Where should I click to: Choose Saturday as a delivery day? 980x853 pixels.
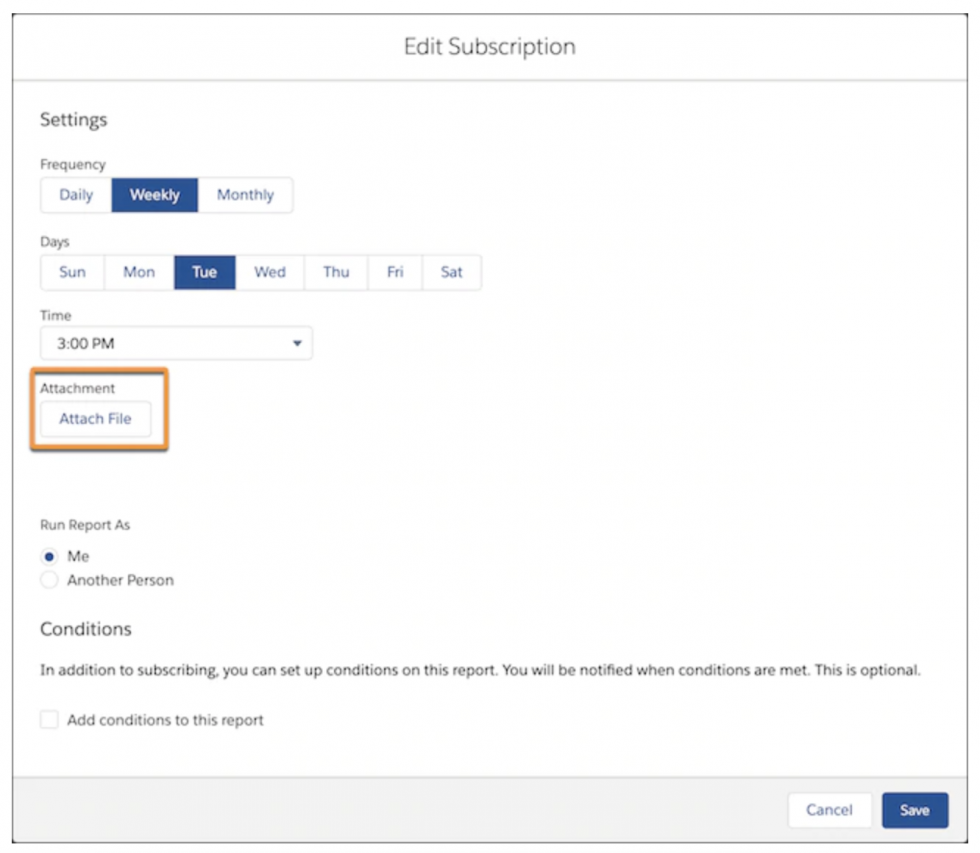pyautogui.click(x=451, y=272)
